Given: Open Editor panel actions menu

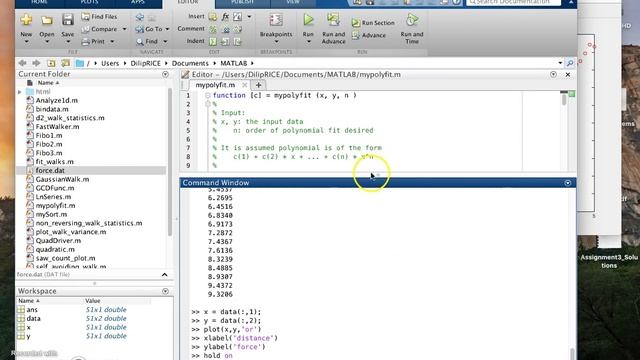Looking at the screenshot, I should coord(553,74).
